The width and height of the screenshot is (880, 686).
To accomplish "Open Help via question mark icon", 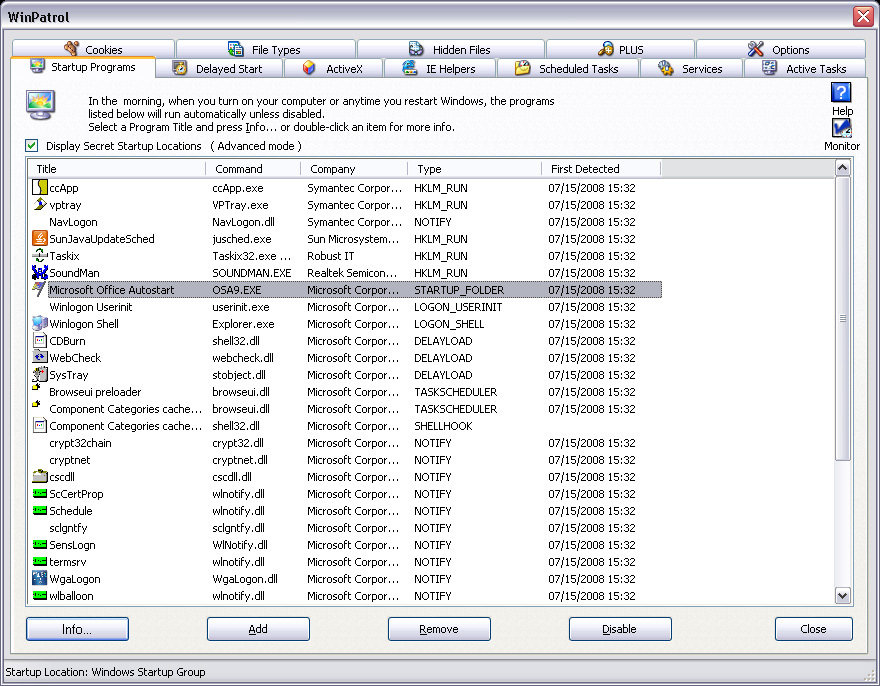I will (841, 92).
